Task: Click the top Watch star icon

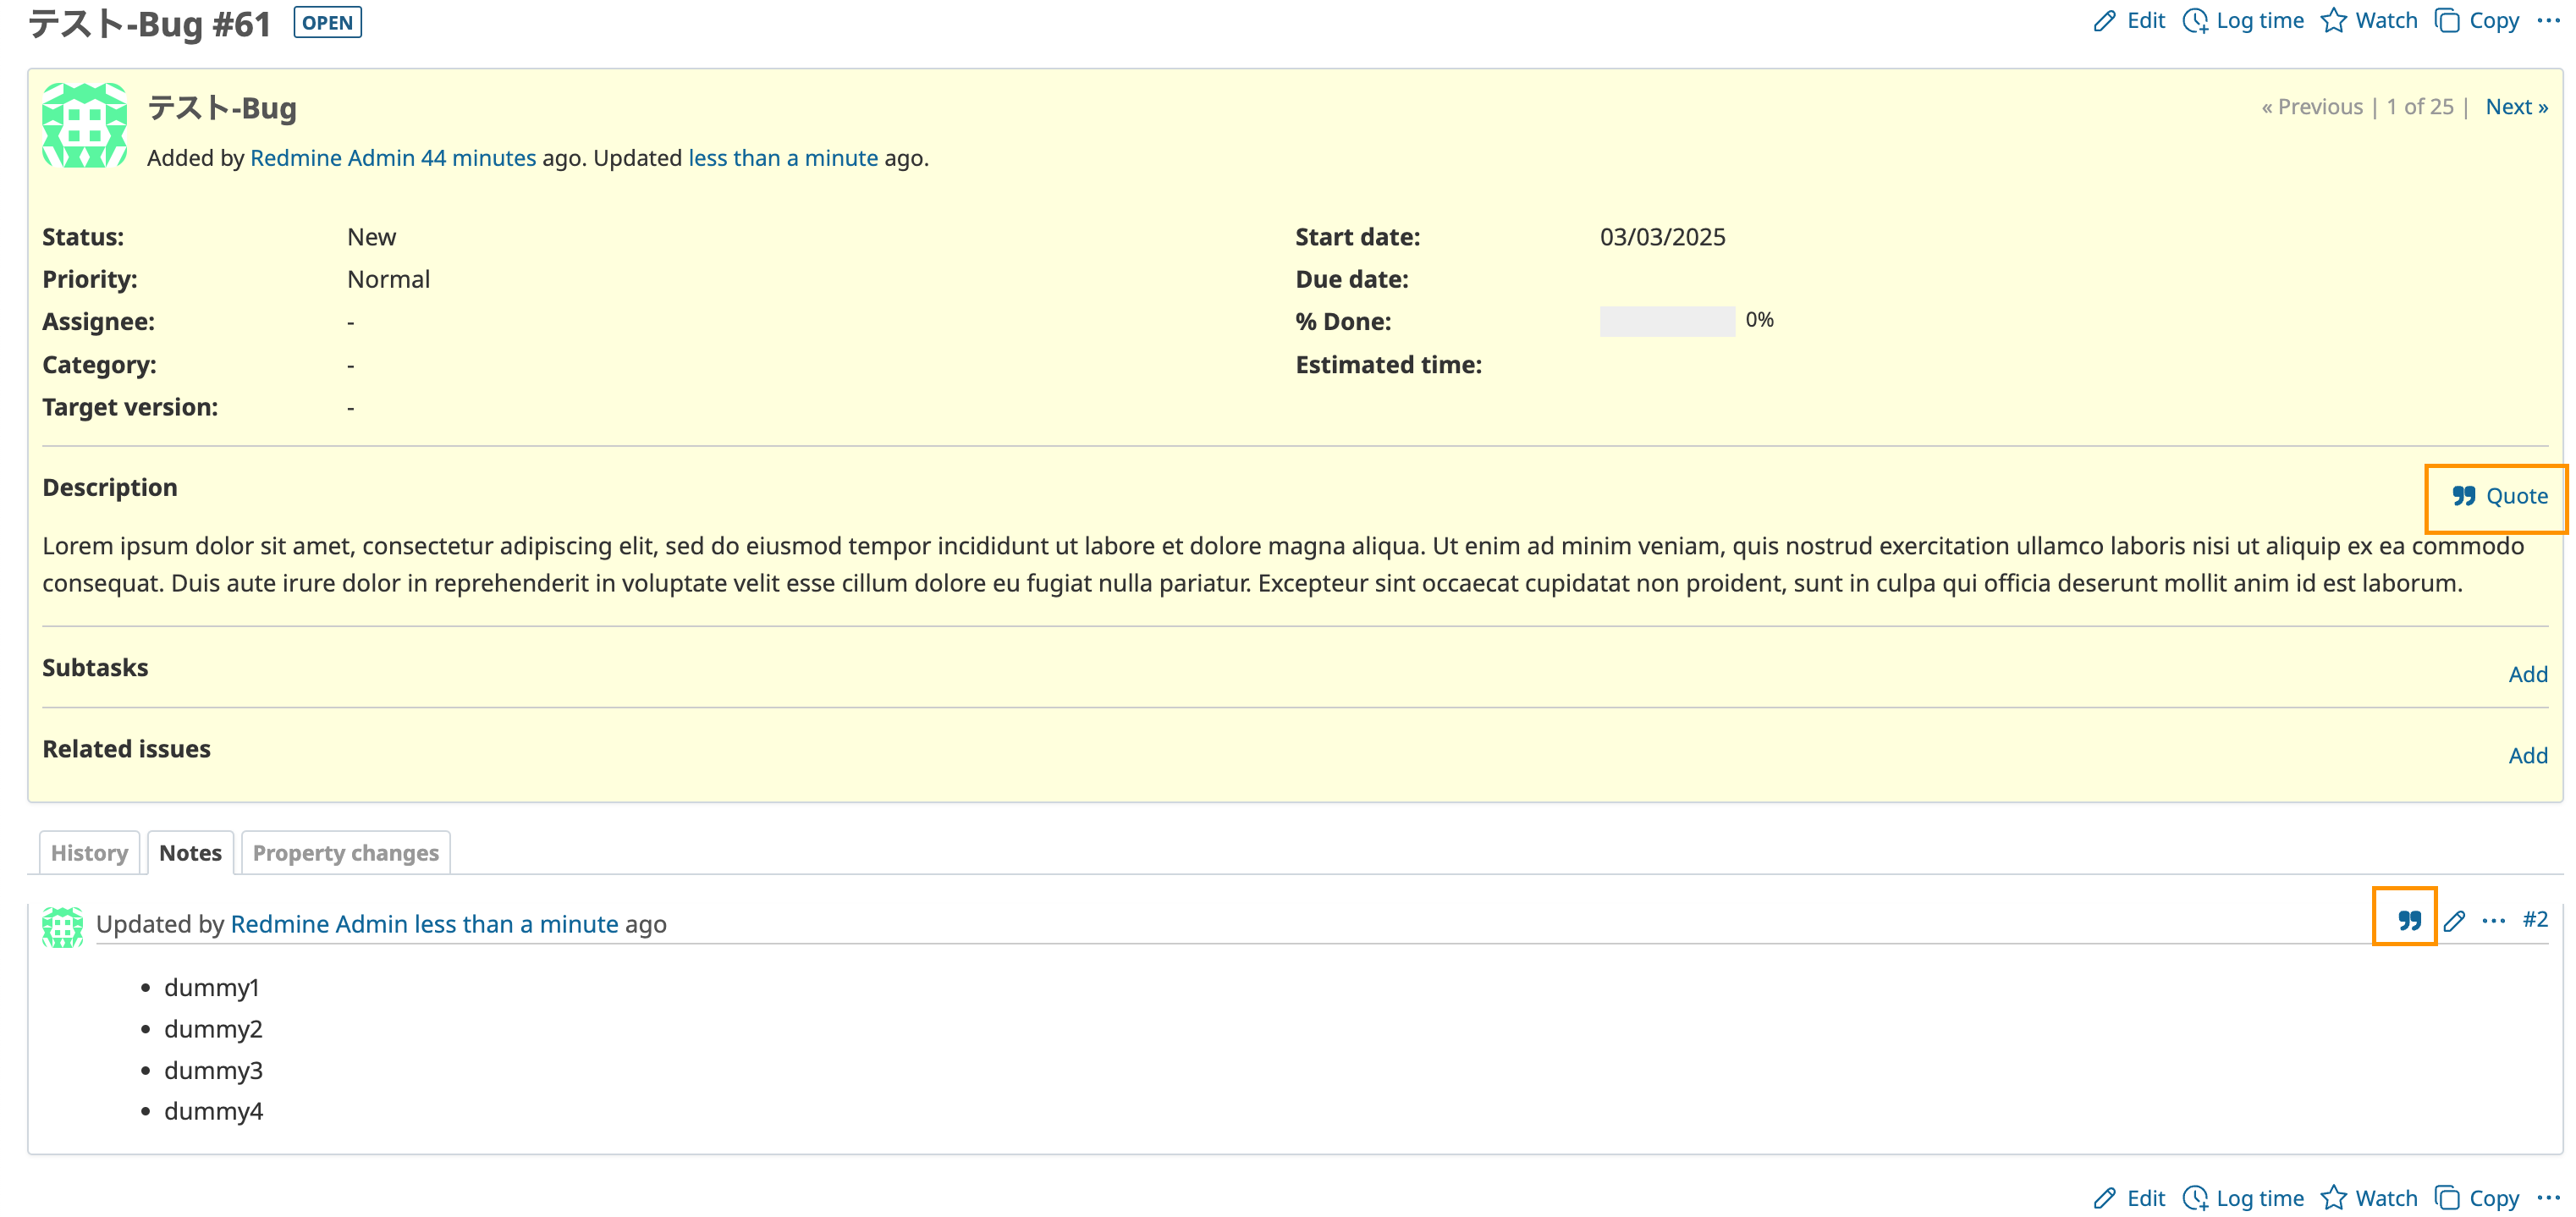Action: point(2333,21)
